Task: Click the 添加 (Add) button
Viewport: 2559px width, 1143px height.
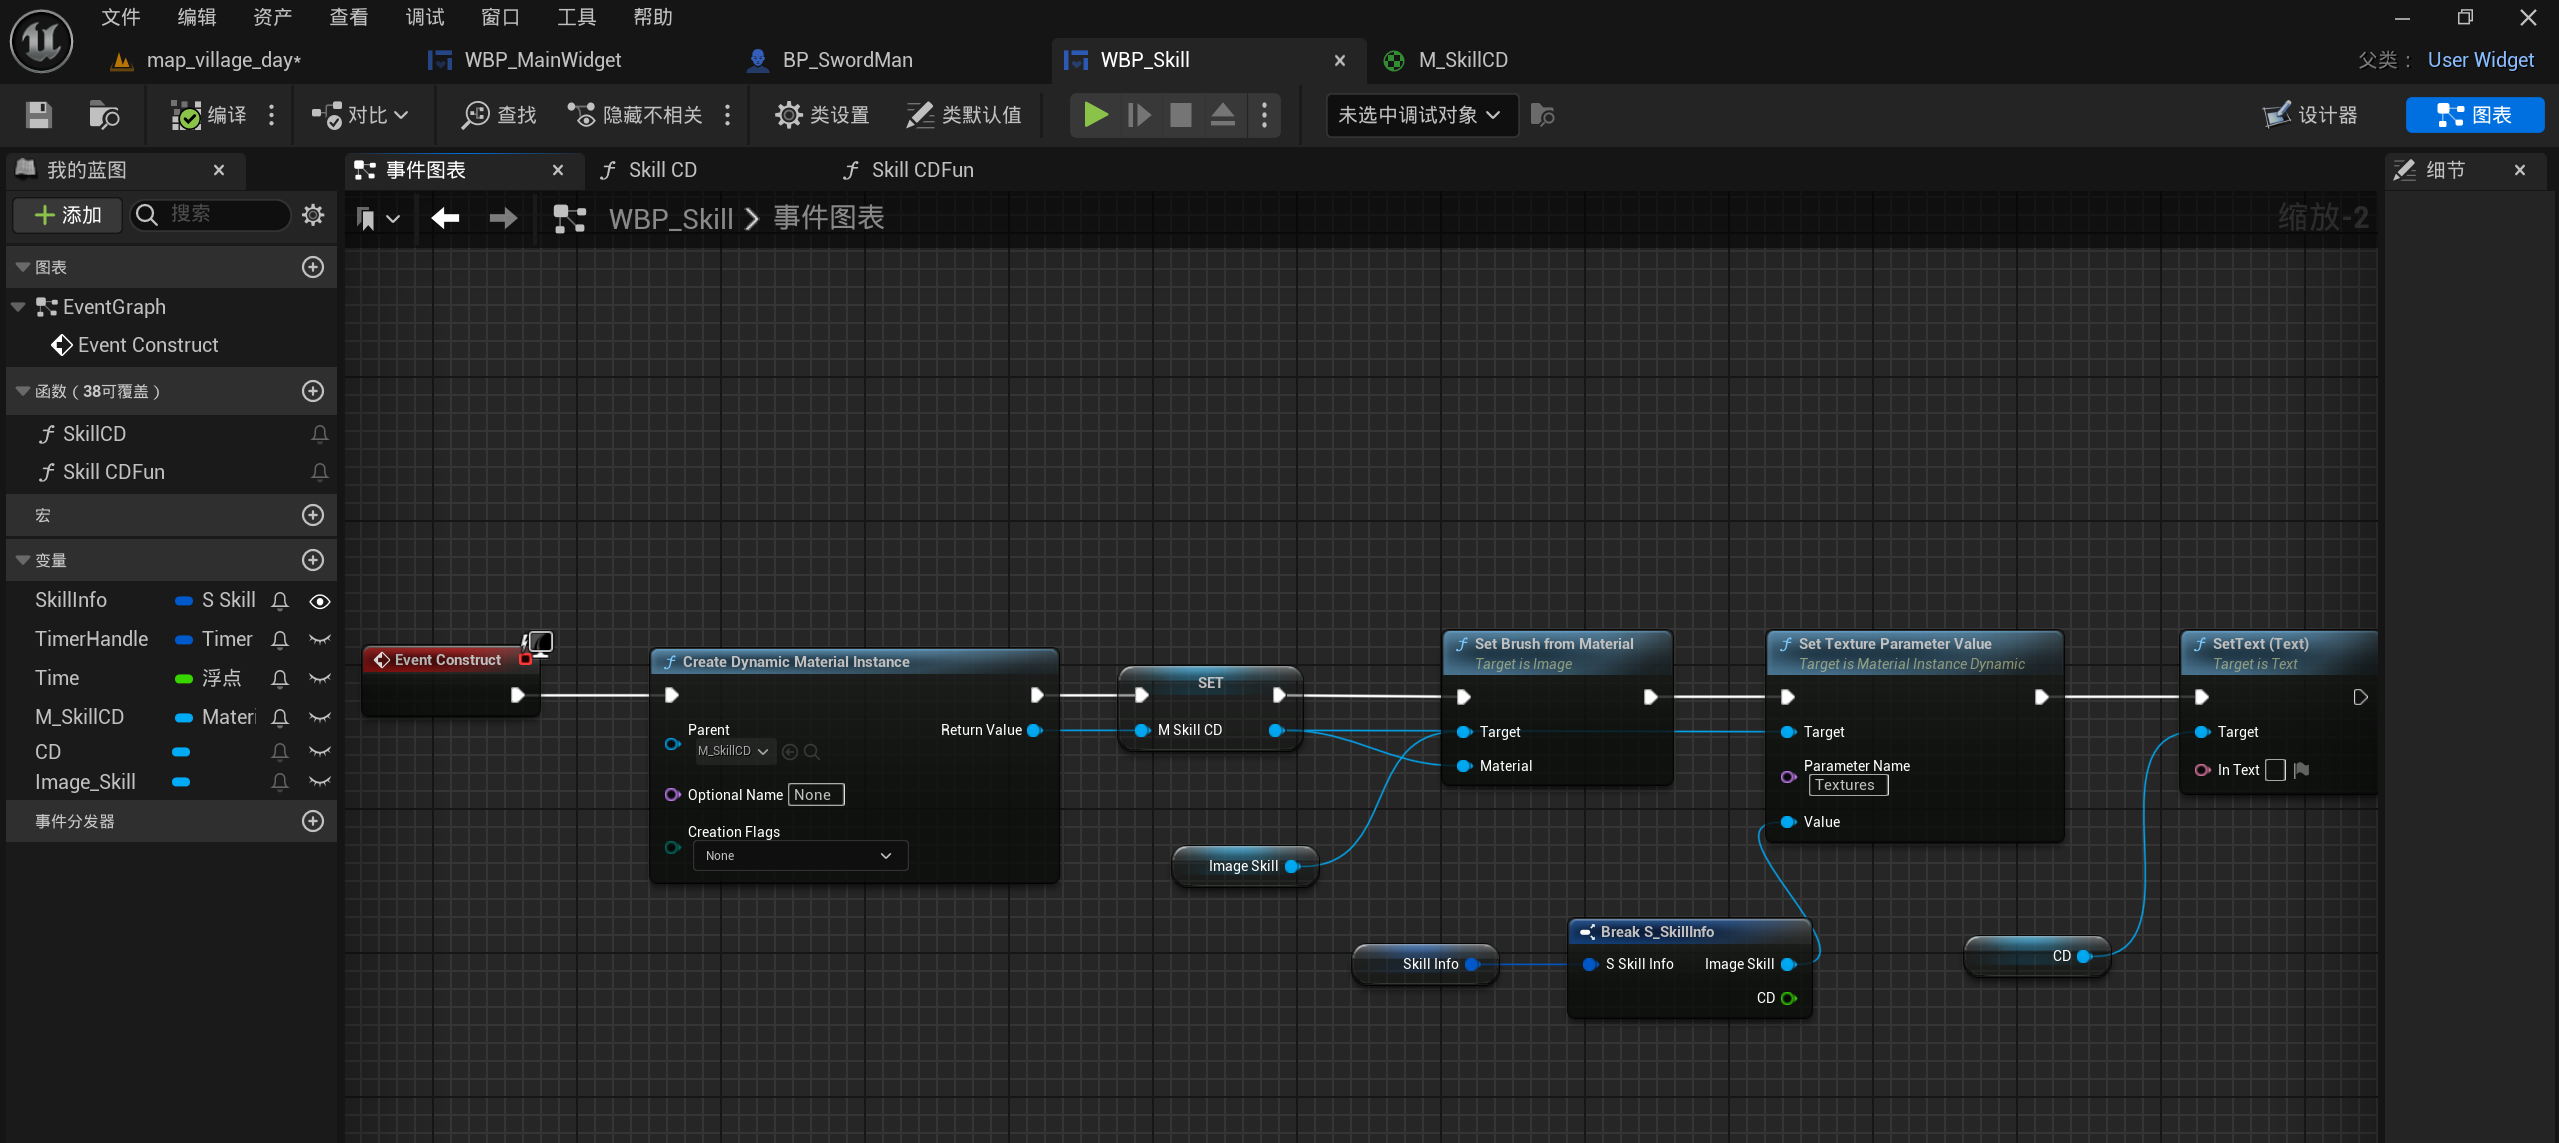Action: click(67, 215)
